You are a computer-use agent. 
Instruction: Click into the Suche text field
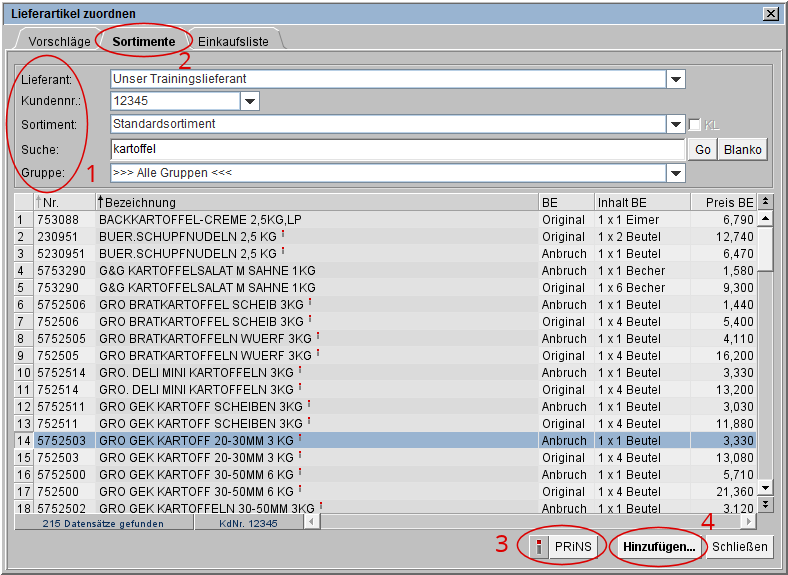point(396,149)
